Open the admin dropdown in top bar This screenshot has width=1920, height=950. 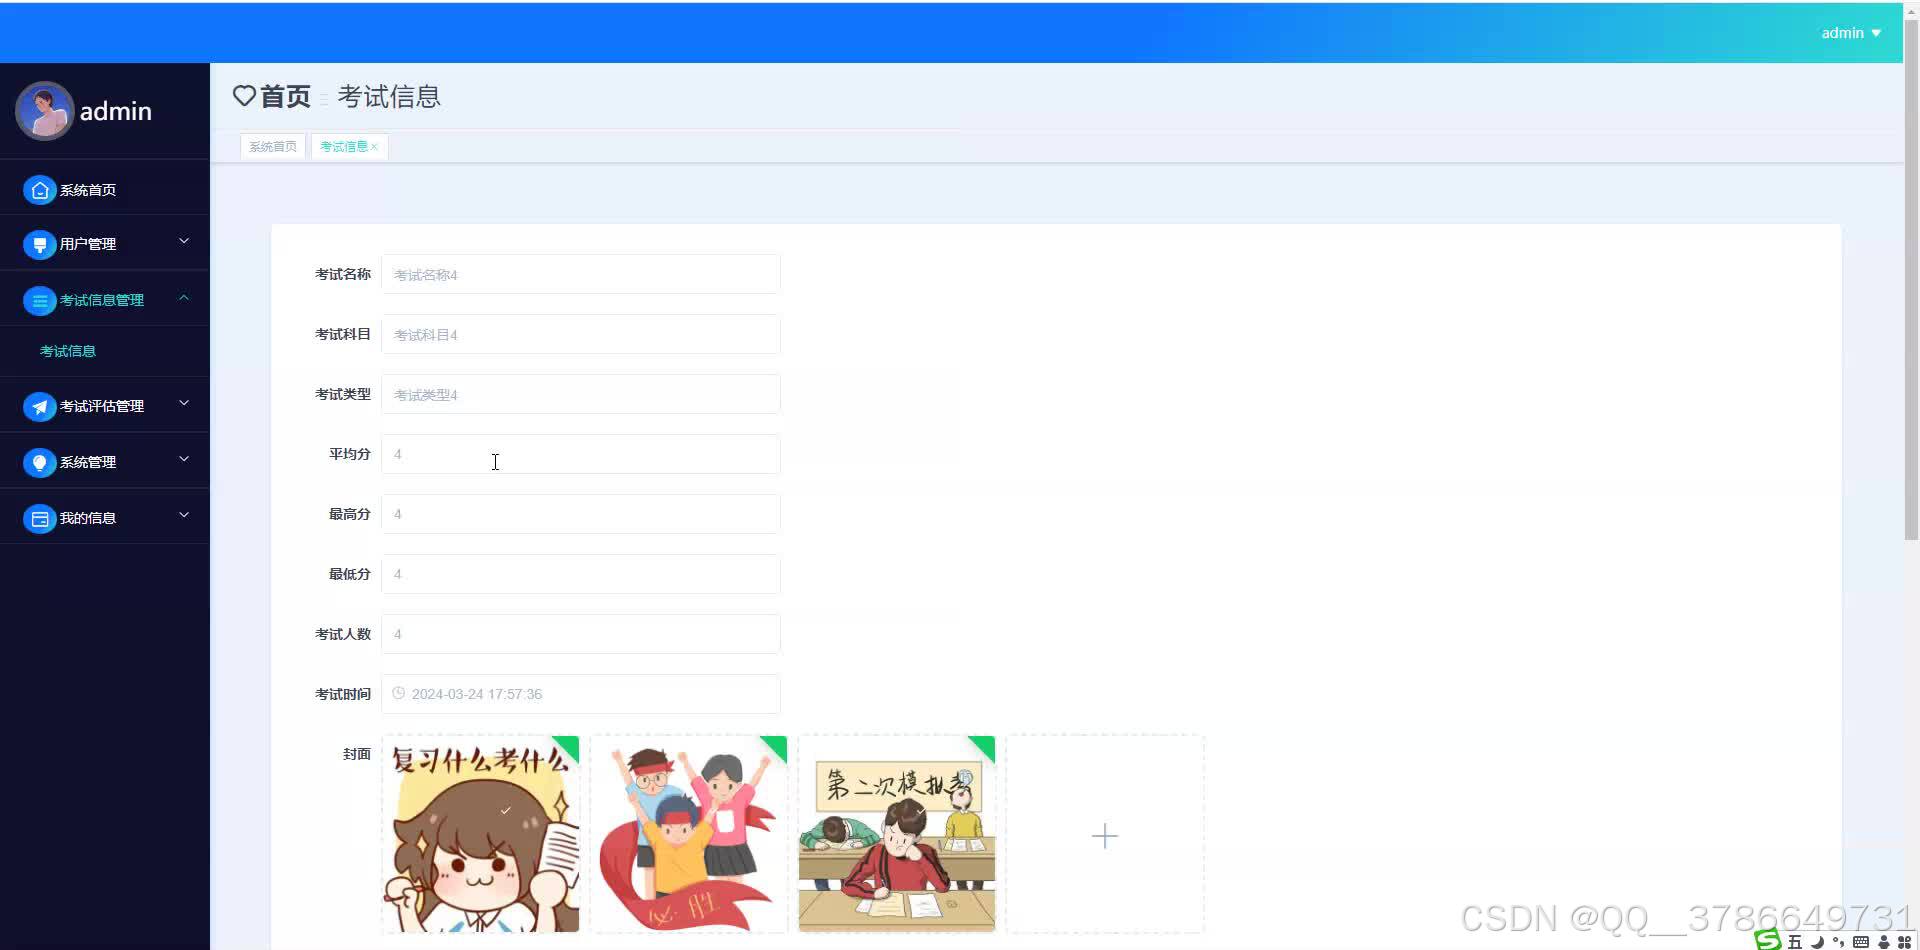(1851, 33)
